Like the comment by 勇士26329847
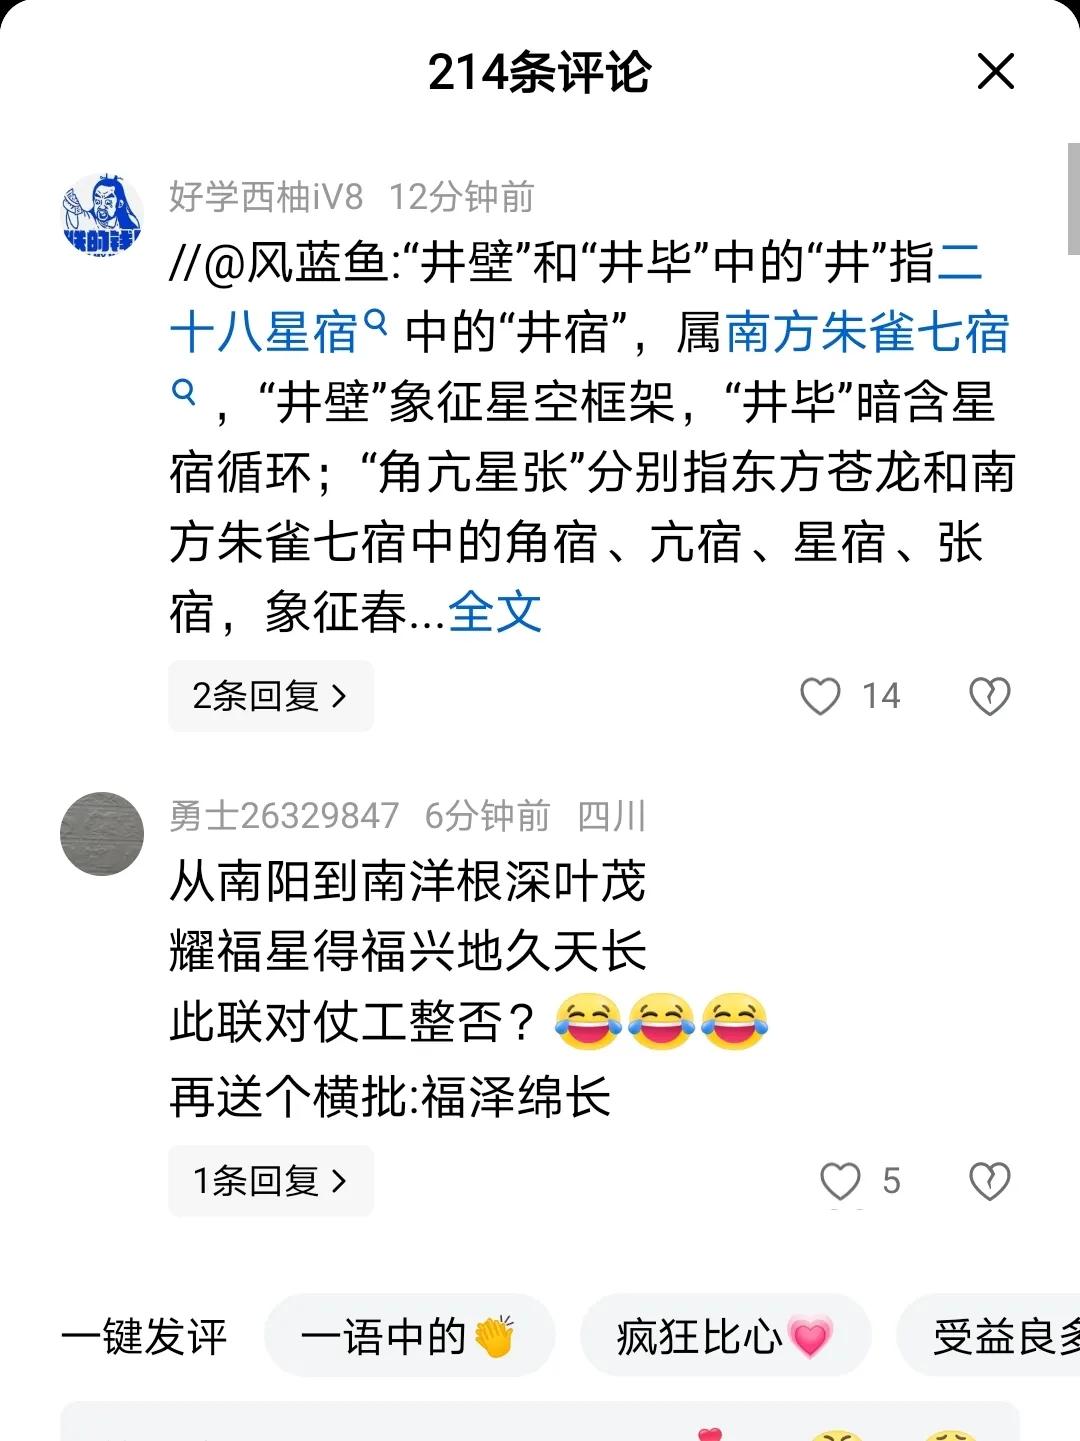Image resolution: width=1080 pixels, height=1441 pixels. 840,1181
